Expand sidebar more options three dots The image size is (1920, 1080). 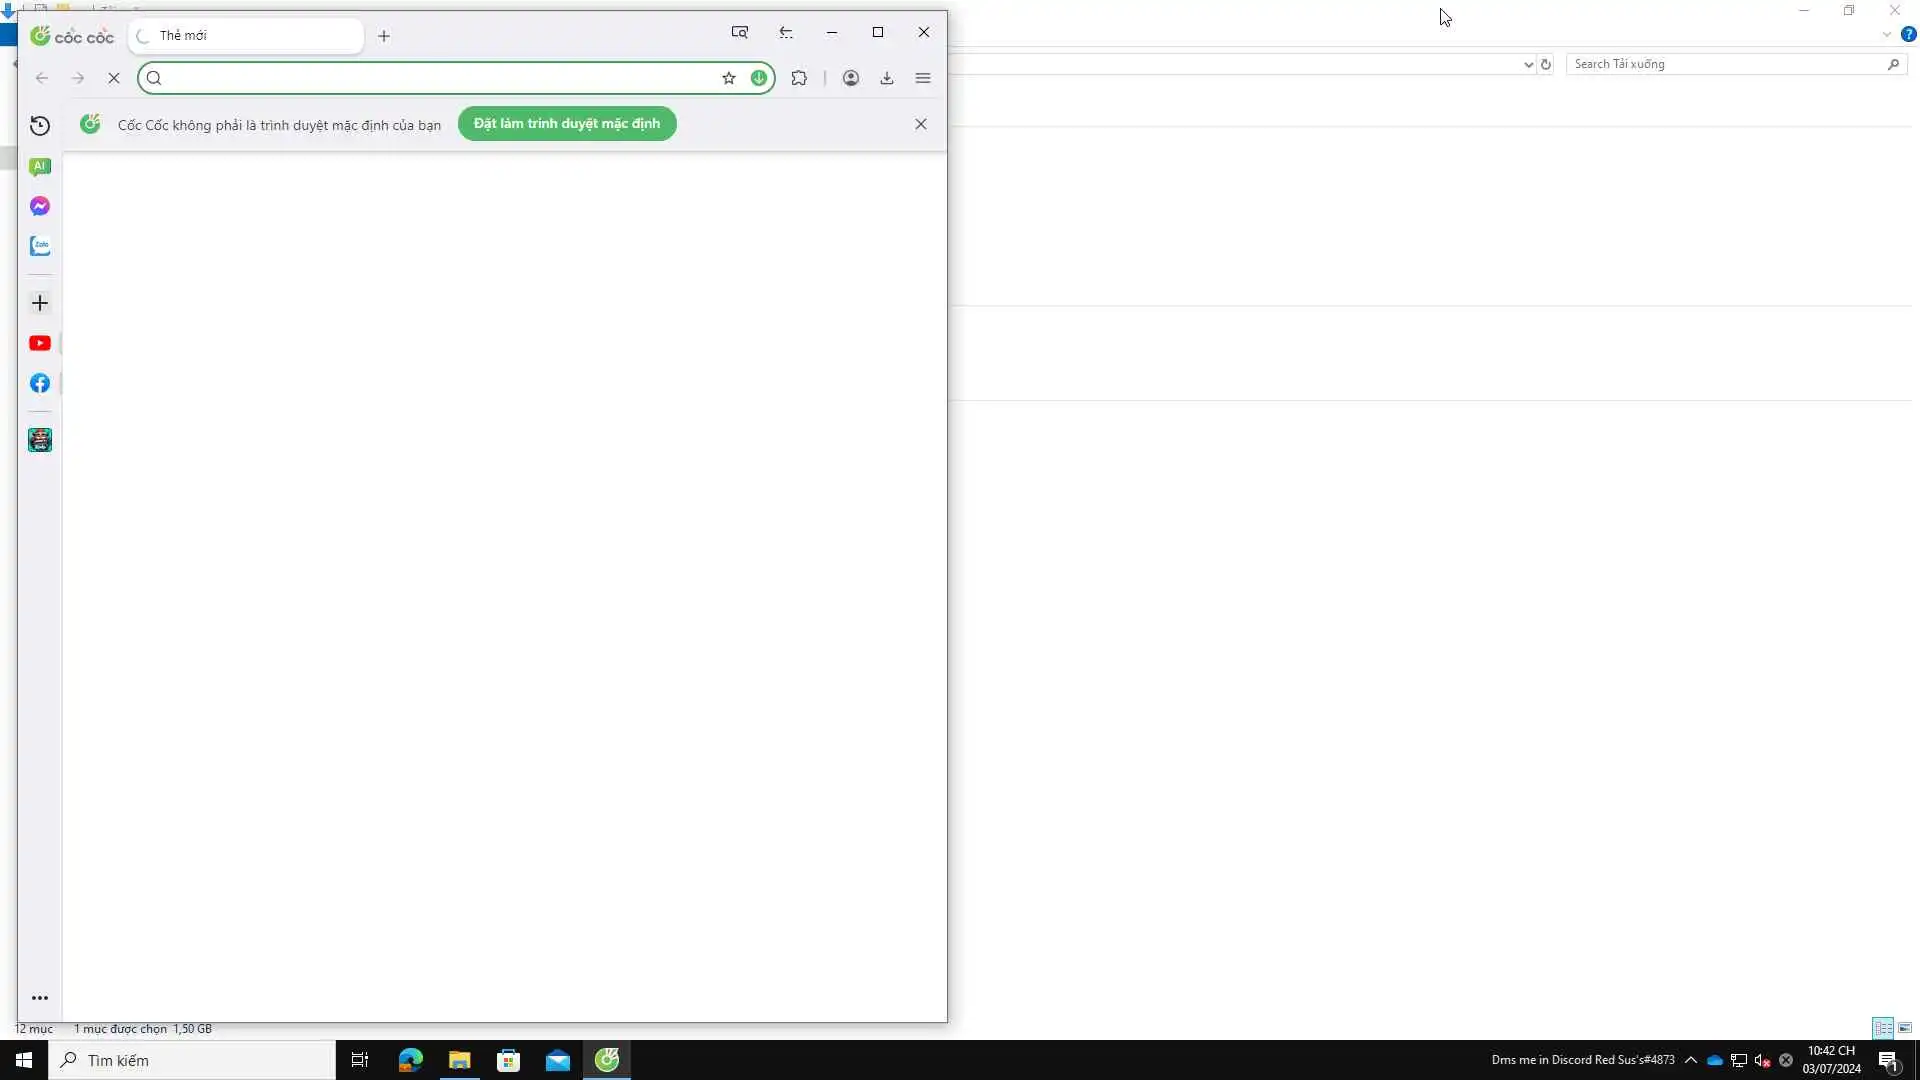40,998
